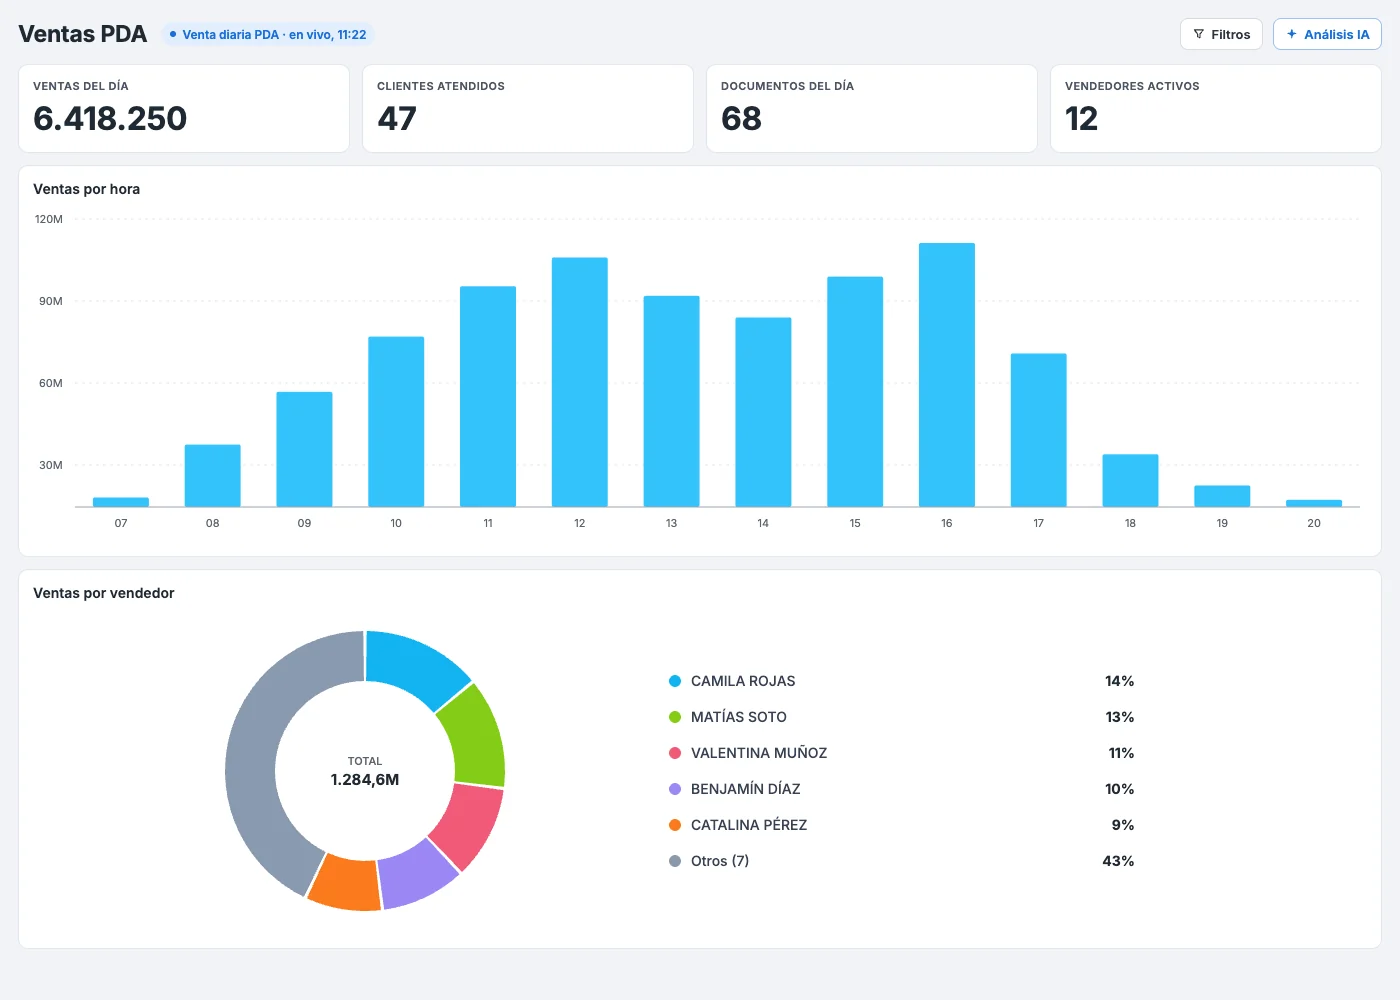This screenshot has height=1000, width=1400.
Task: Click the live status dot in badge
Action: click(x=173, y=34)
